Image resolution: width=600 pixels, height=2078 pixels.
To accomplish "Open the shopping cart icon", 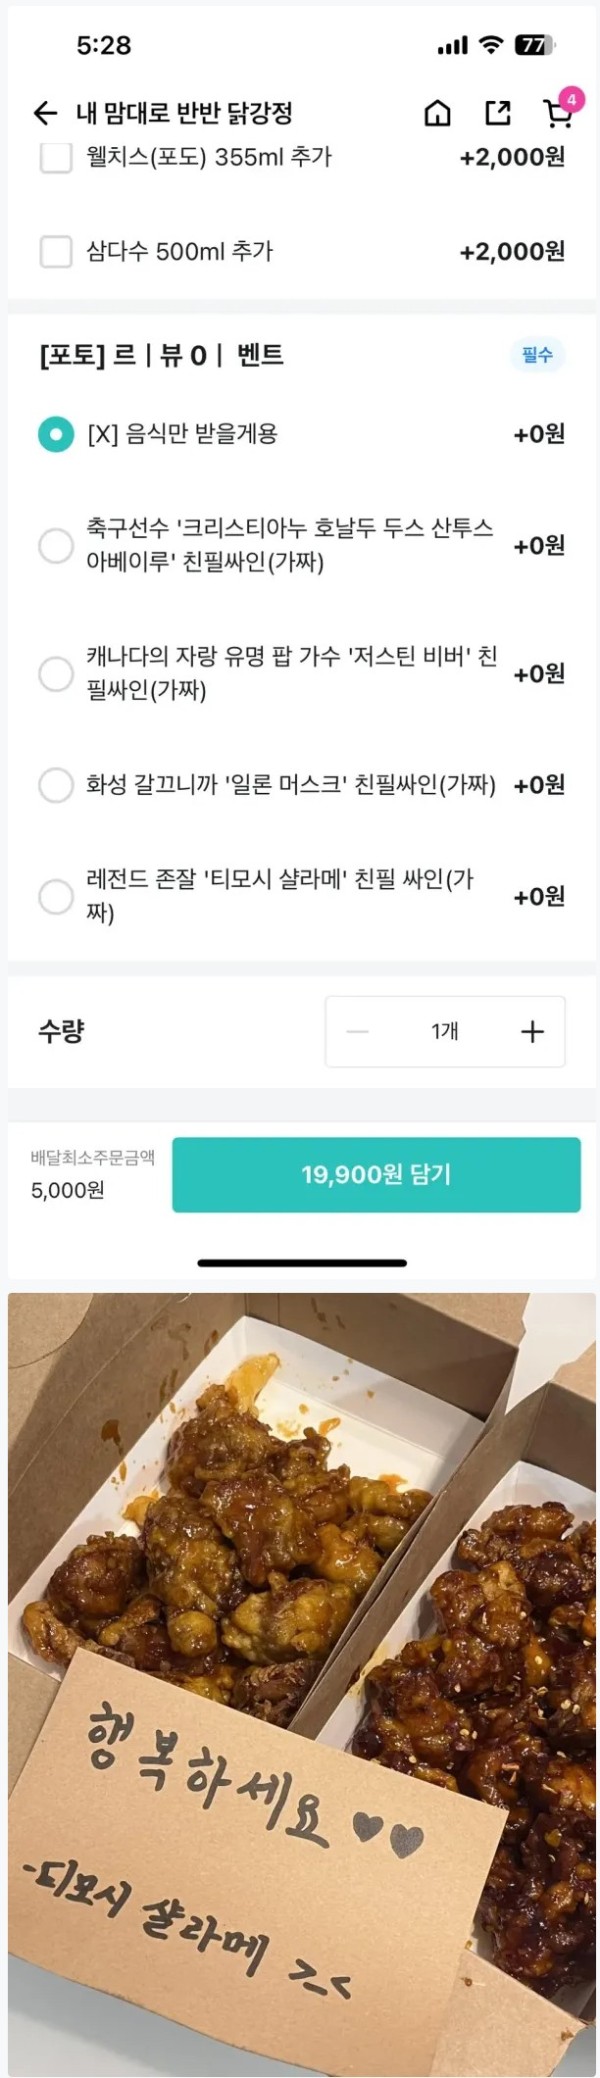I will [x=557, y=115].
